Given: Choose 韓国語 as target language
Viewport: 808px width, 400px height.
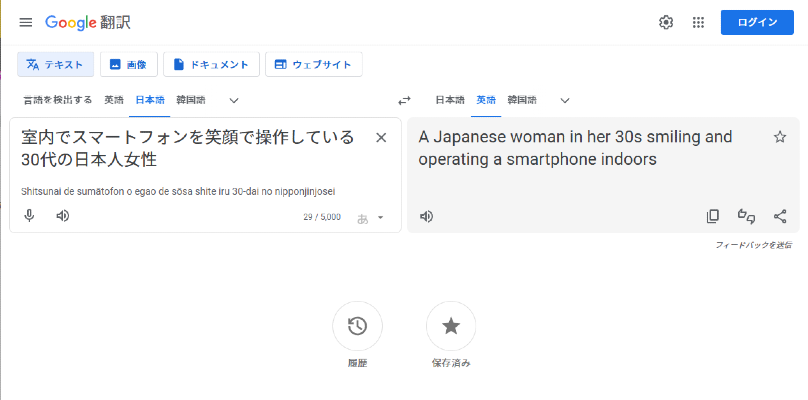Looking at the screenshot, I should (x=521, y=100).
